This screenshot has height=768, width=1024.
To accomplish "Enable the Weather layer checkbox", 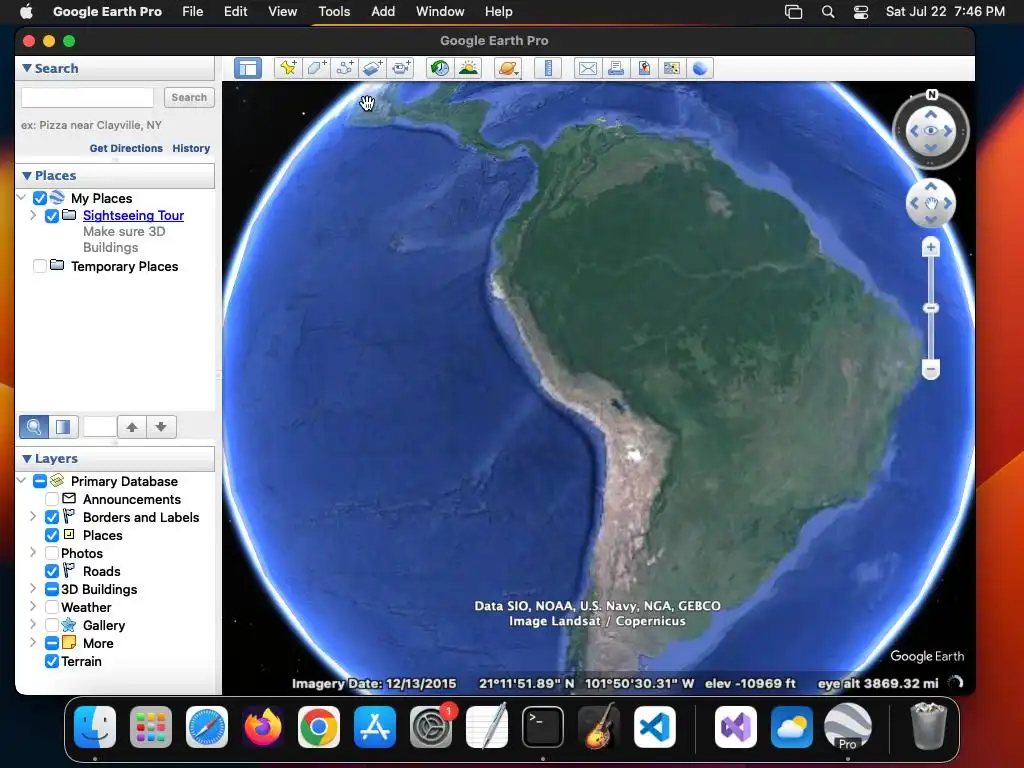I will (52, 607).
